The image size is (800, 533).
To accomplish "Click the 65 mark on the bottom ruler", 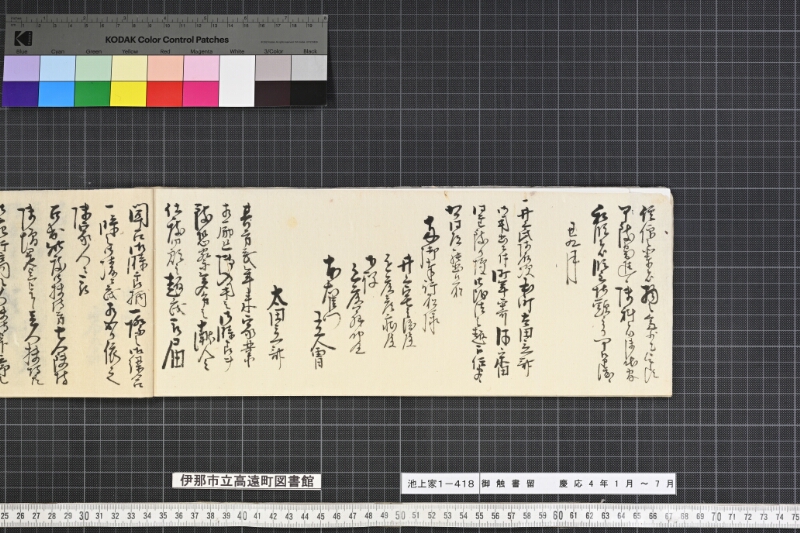I will pos(637,516).
